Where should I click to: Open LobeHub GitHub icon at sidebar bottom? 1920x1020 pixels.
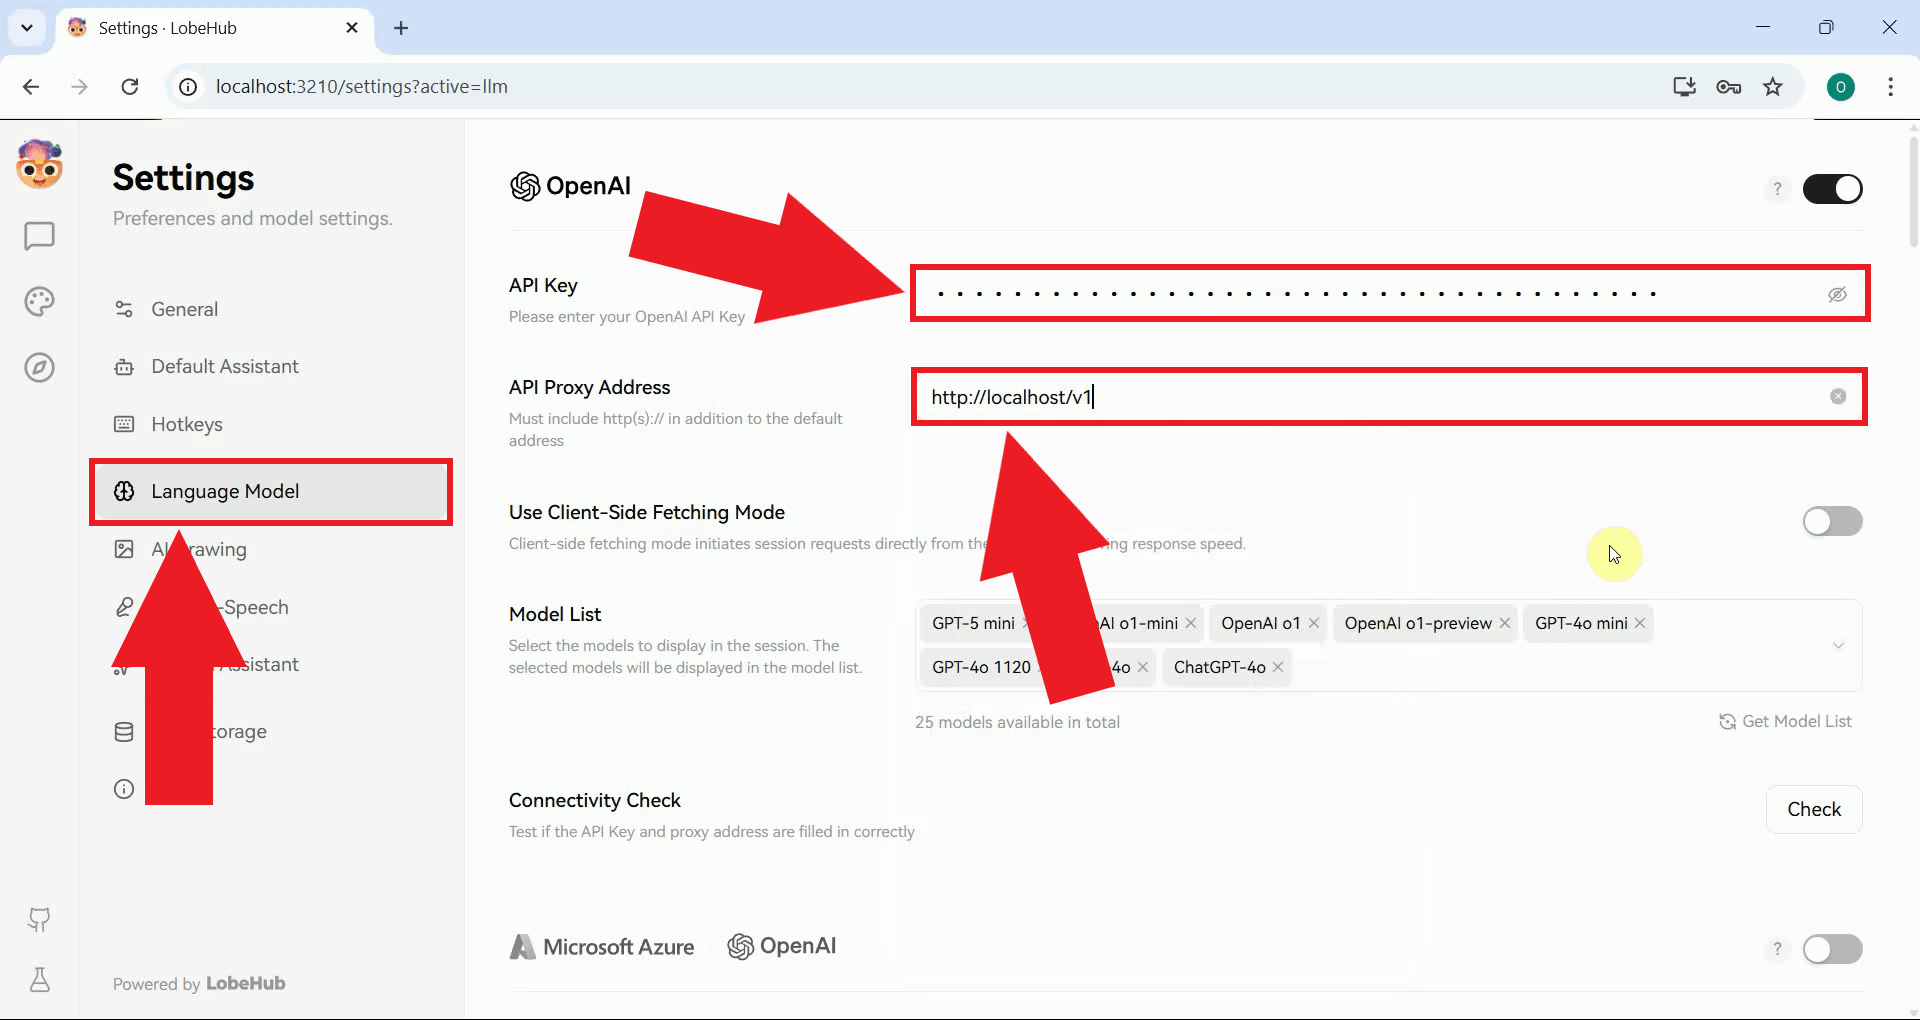point(38,920)
